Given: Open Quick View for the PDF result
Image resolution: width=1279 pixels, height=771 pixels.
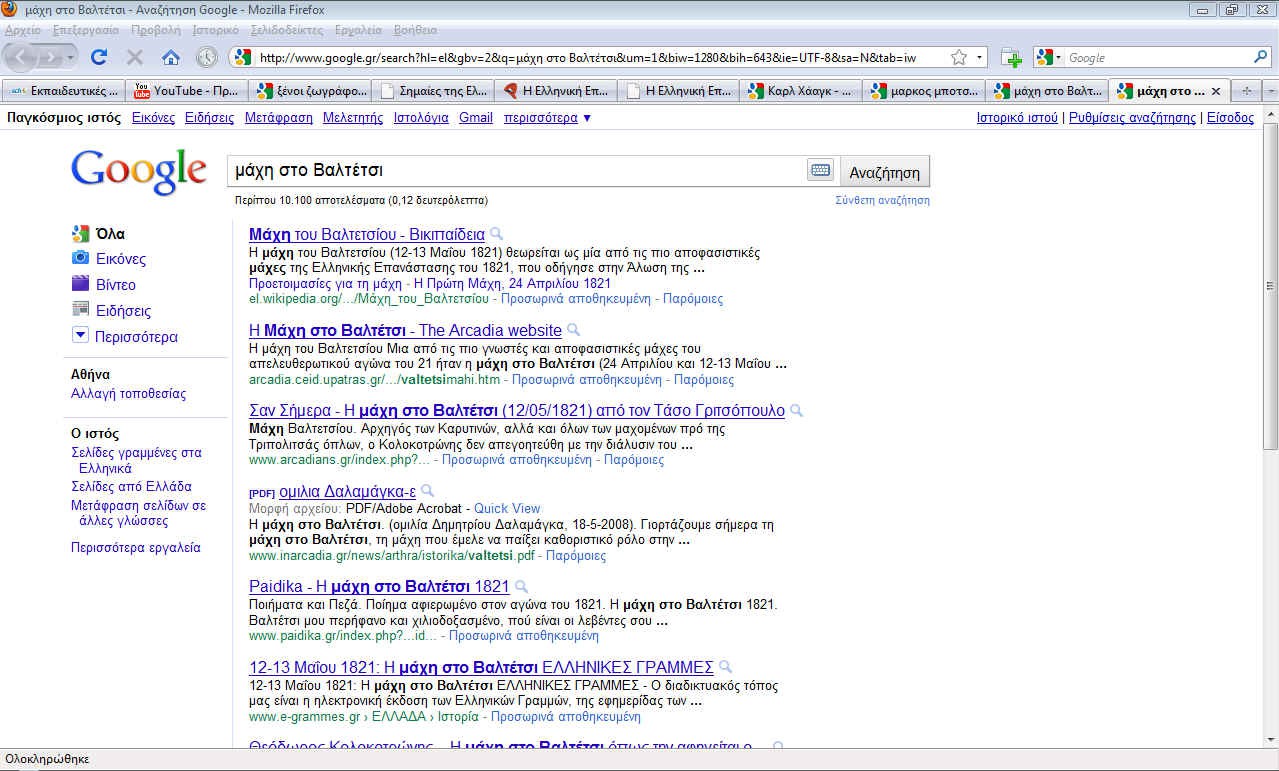Looking at the screenshot, I should [507, 509].
